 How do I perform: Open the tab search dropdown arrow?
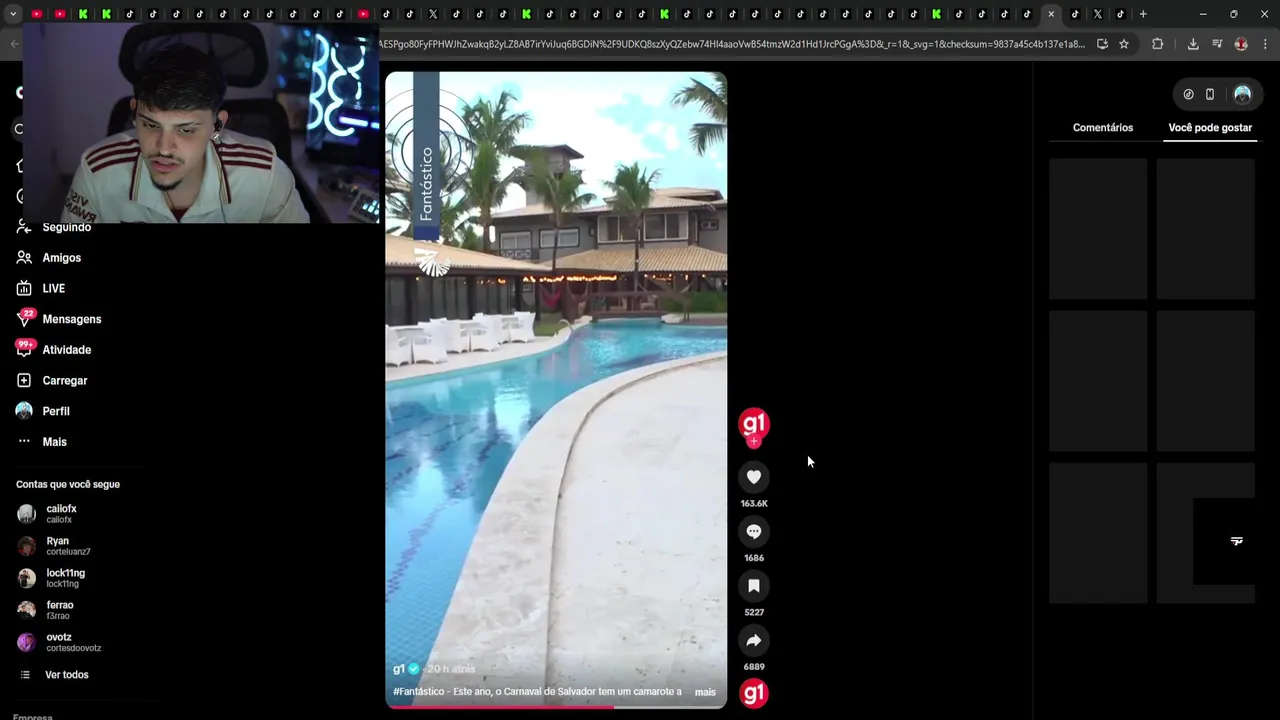13,14
